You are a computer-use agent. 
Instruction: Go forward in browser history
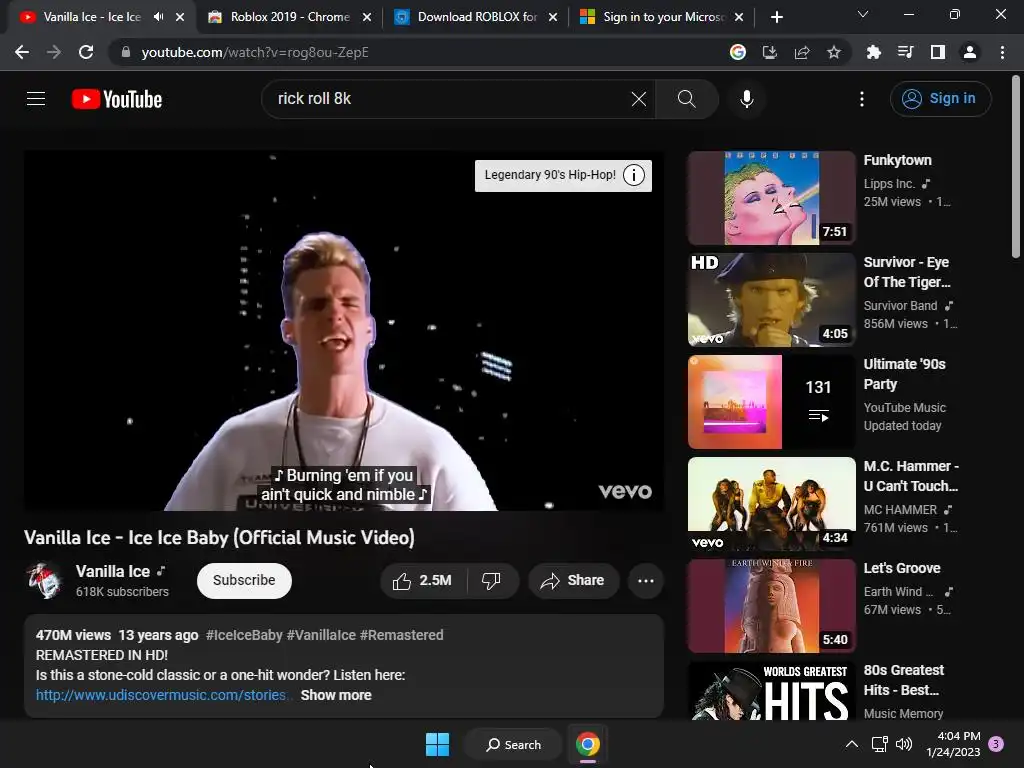point(54,52)
